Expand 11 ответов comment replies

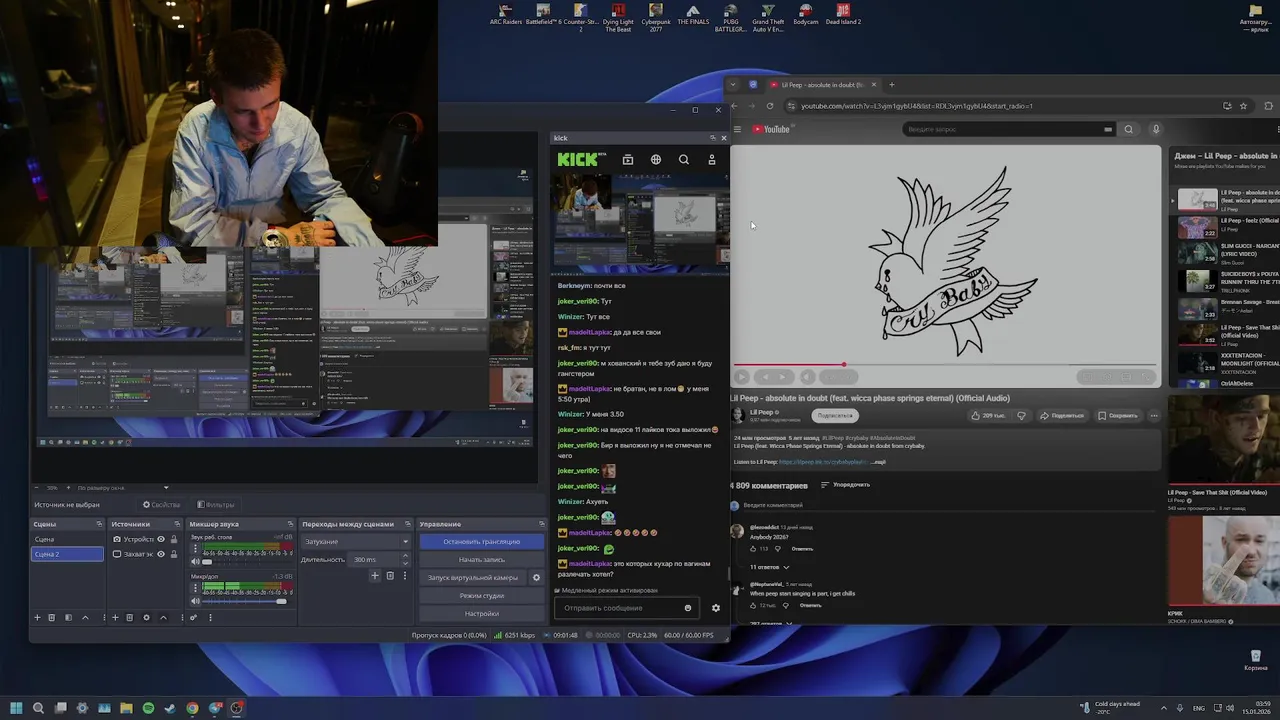click(770, 567)
